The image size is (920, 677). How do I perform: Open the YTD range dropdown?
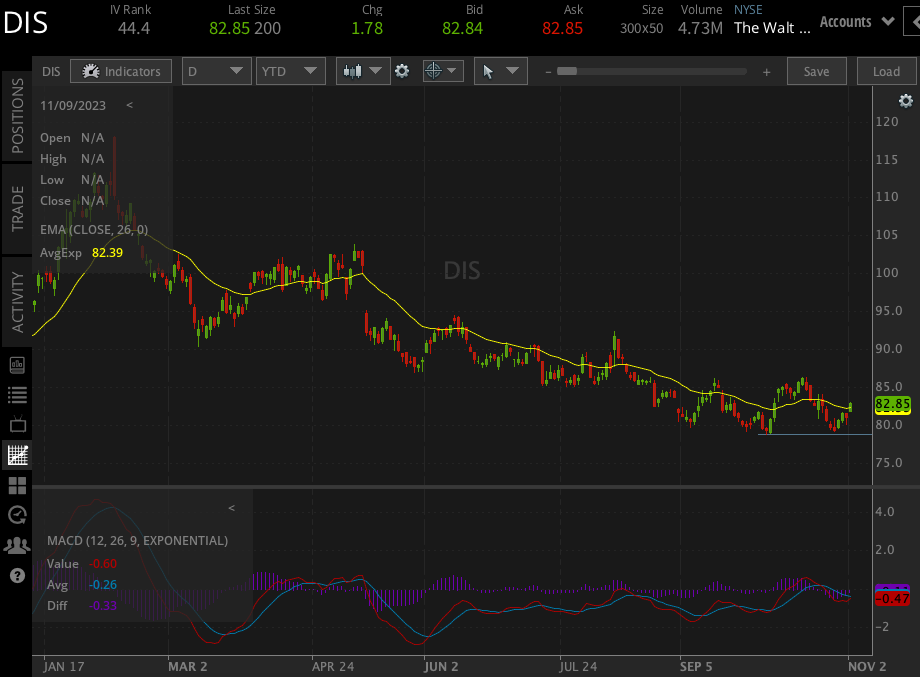pyautogui.click(x=291, y=71)
